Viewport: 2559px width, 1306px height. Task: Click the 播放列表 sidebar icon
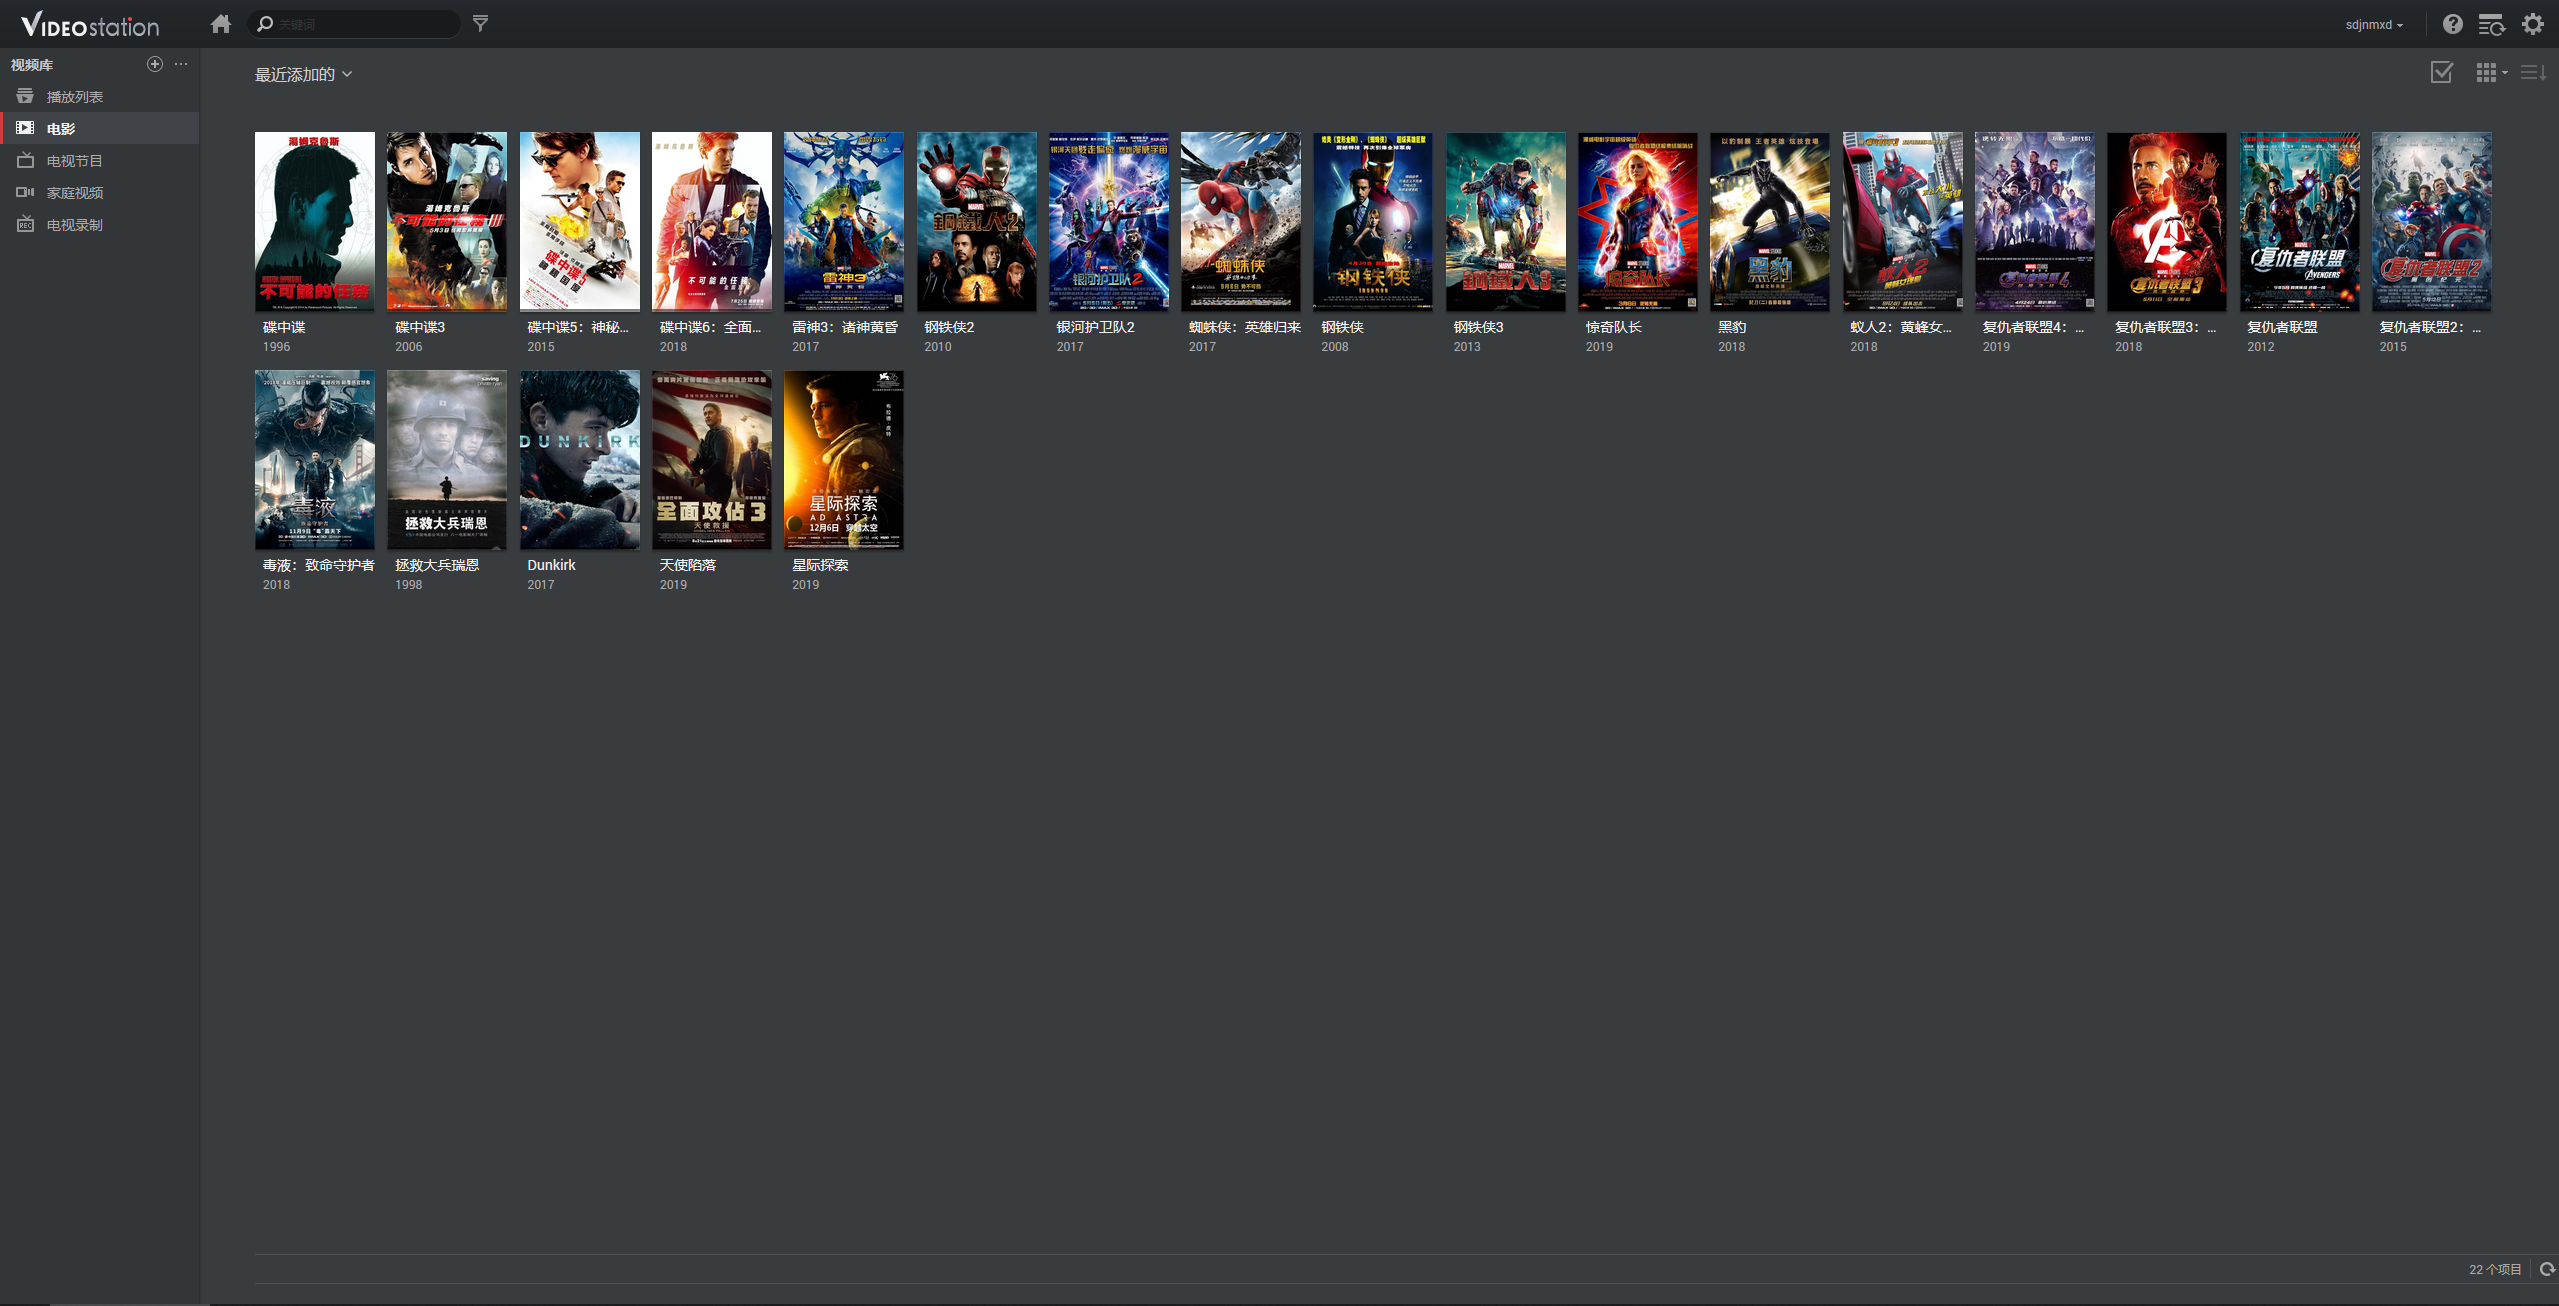tap(25, 96)
